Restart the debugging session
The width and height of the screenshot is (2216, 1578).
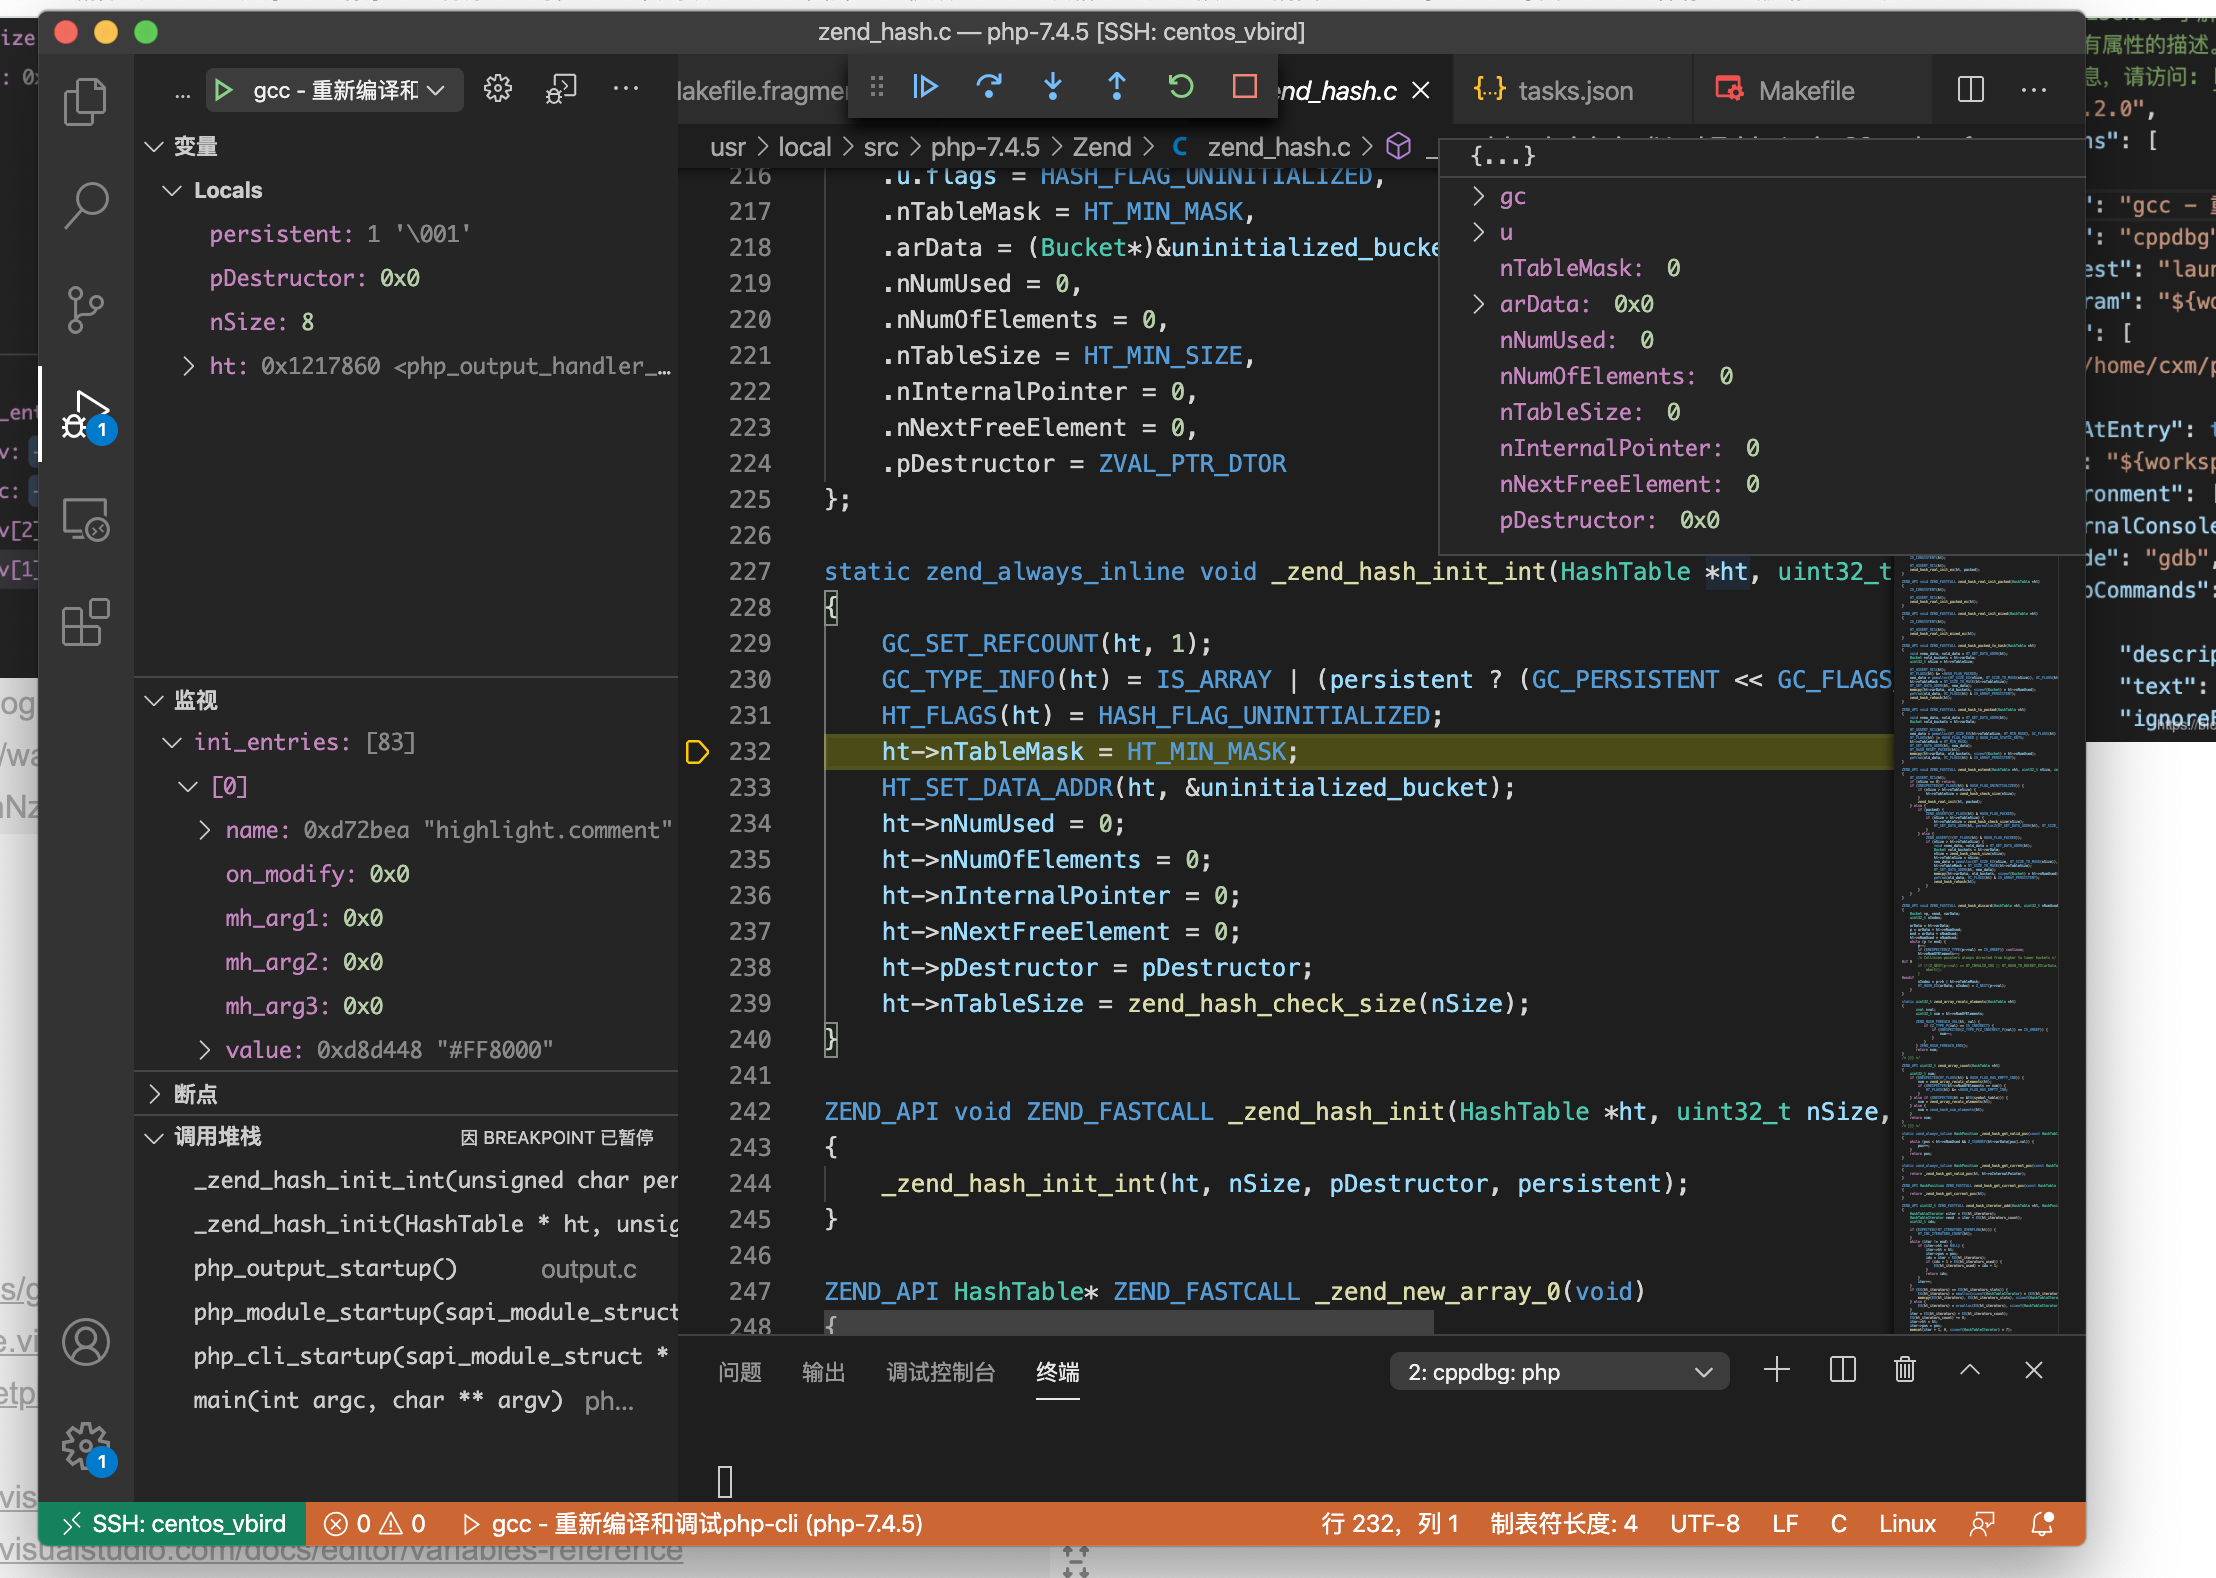pyautogui.click(x=1180, y=88)
